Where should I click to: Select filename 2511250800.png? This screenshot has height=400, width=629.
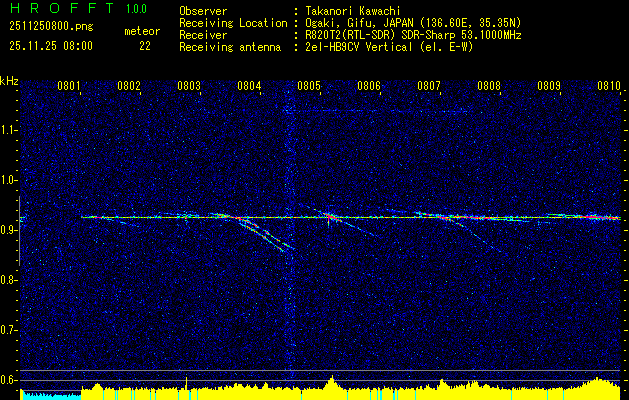[x=51, y=27]
